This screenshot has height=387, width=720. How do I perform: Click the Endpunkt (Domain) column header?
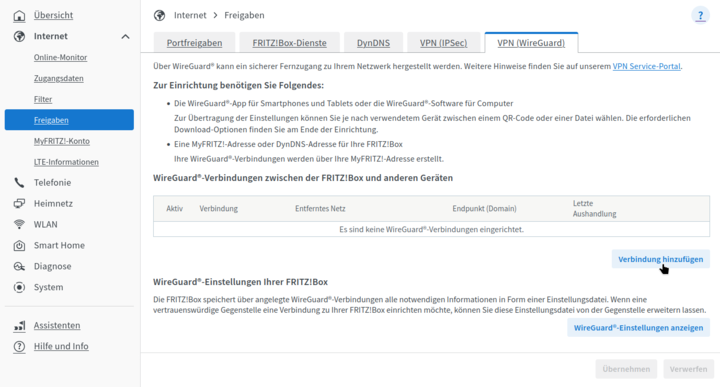click(x=484, y=208)
